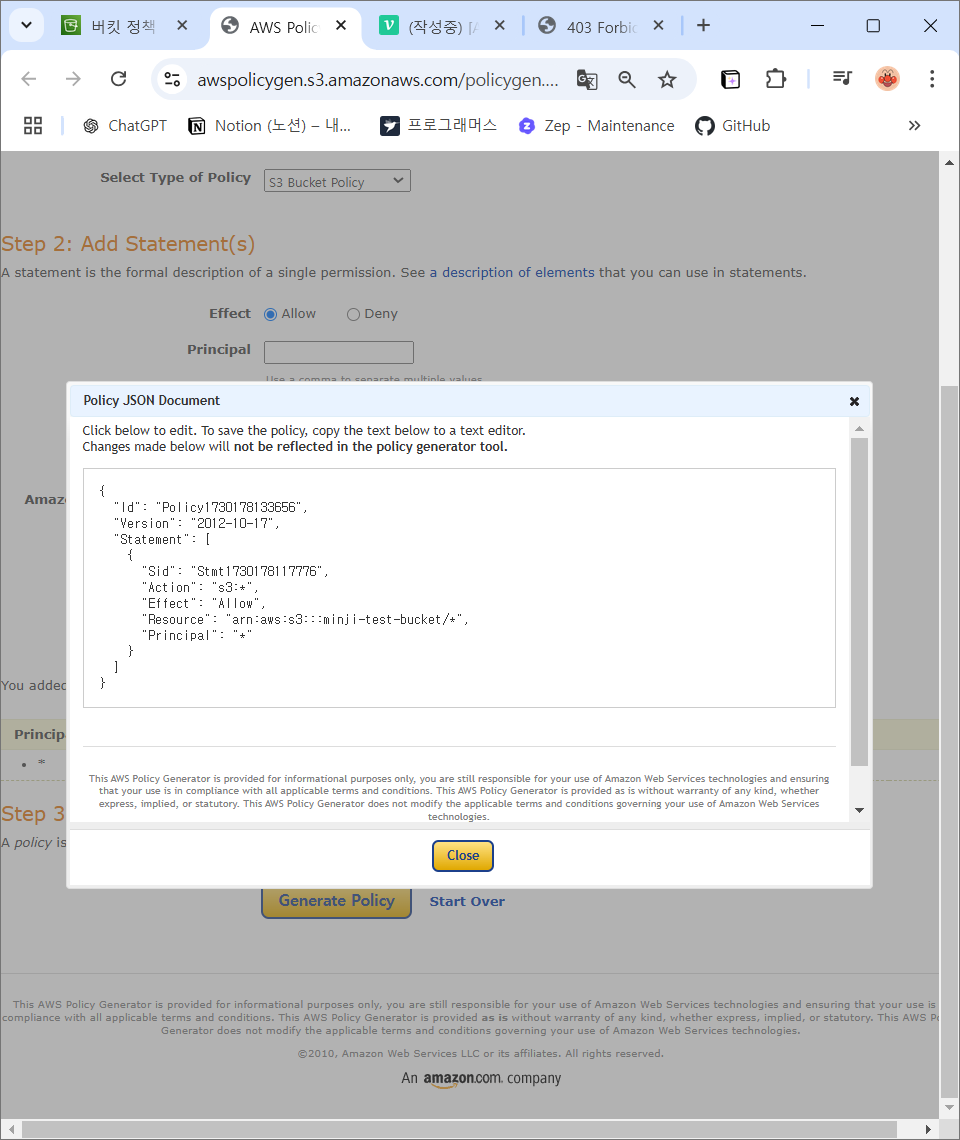Open a new browser tab
Viewport: 960px width, 1140px height.
(x=703, y=26)
